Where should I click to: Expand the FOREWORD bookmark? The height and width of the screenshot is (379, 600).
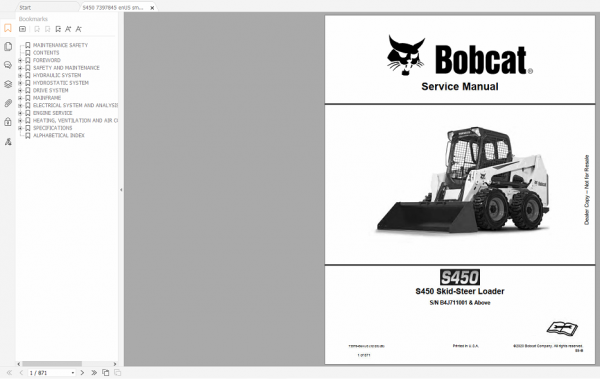[20, 60]
